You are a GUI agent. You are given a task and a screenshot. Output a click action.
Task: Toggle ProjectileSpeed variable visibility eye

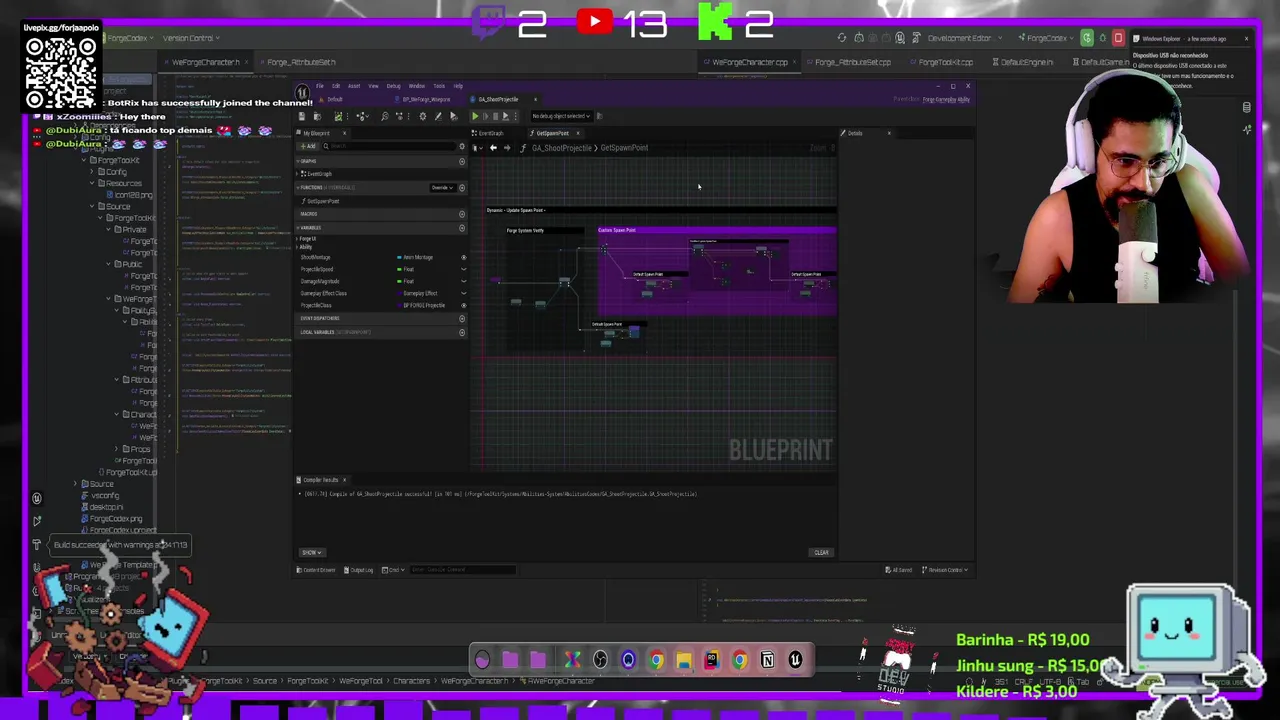463,269
